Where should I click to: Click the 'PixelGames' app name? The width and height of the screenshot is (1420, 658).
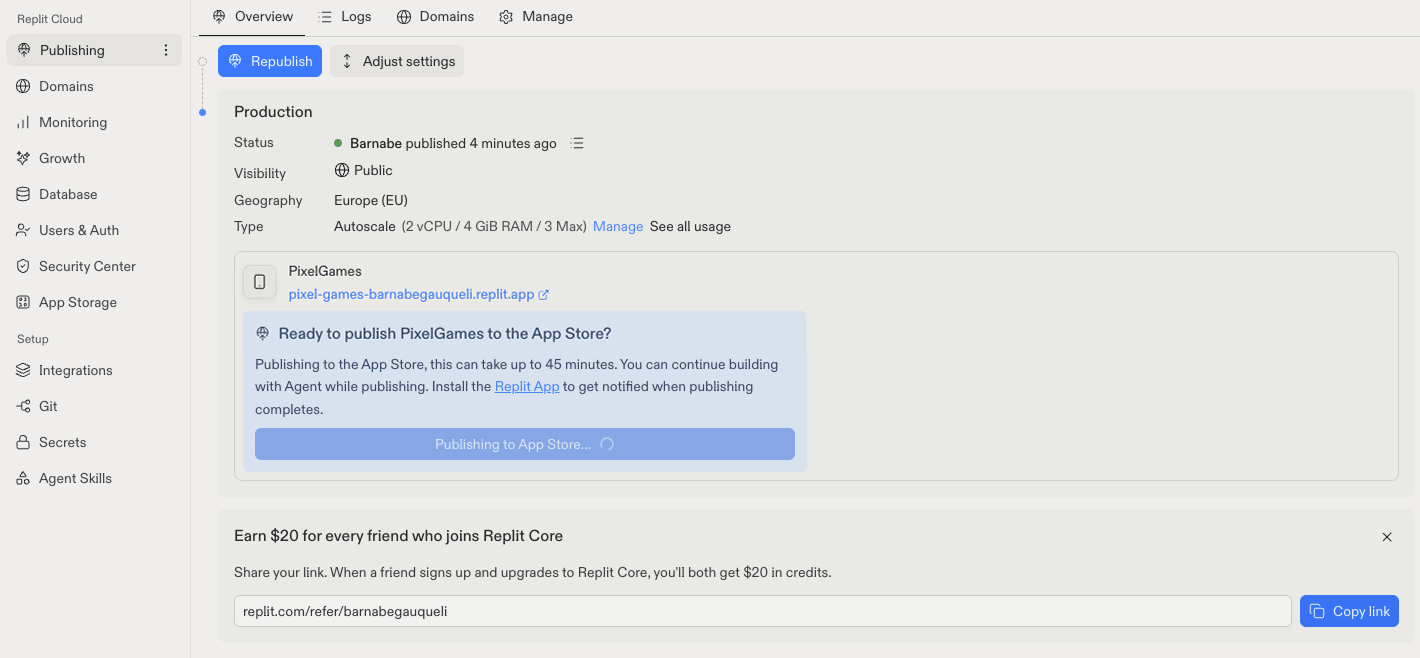(325, 271)
